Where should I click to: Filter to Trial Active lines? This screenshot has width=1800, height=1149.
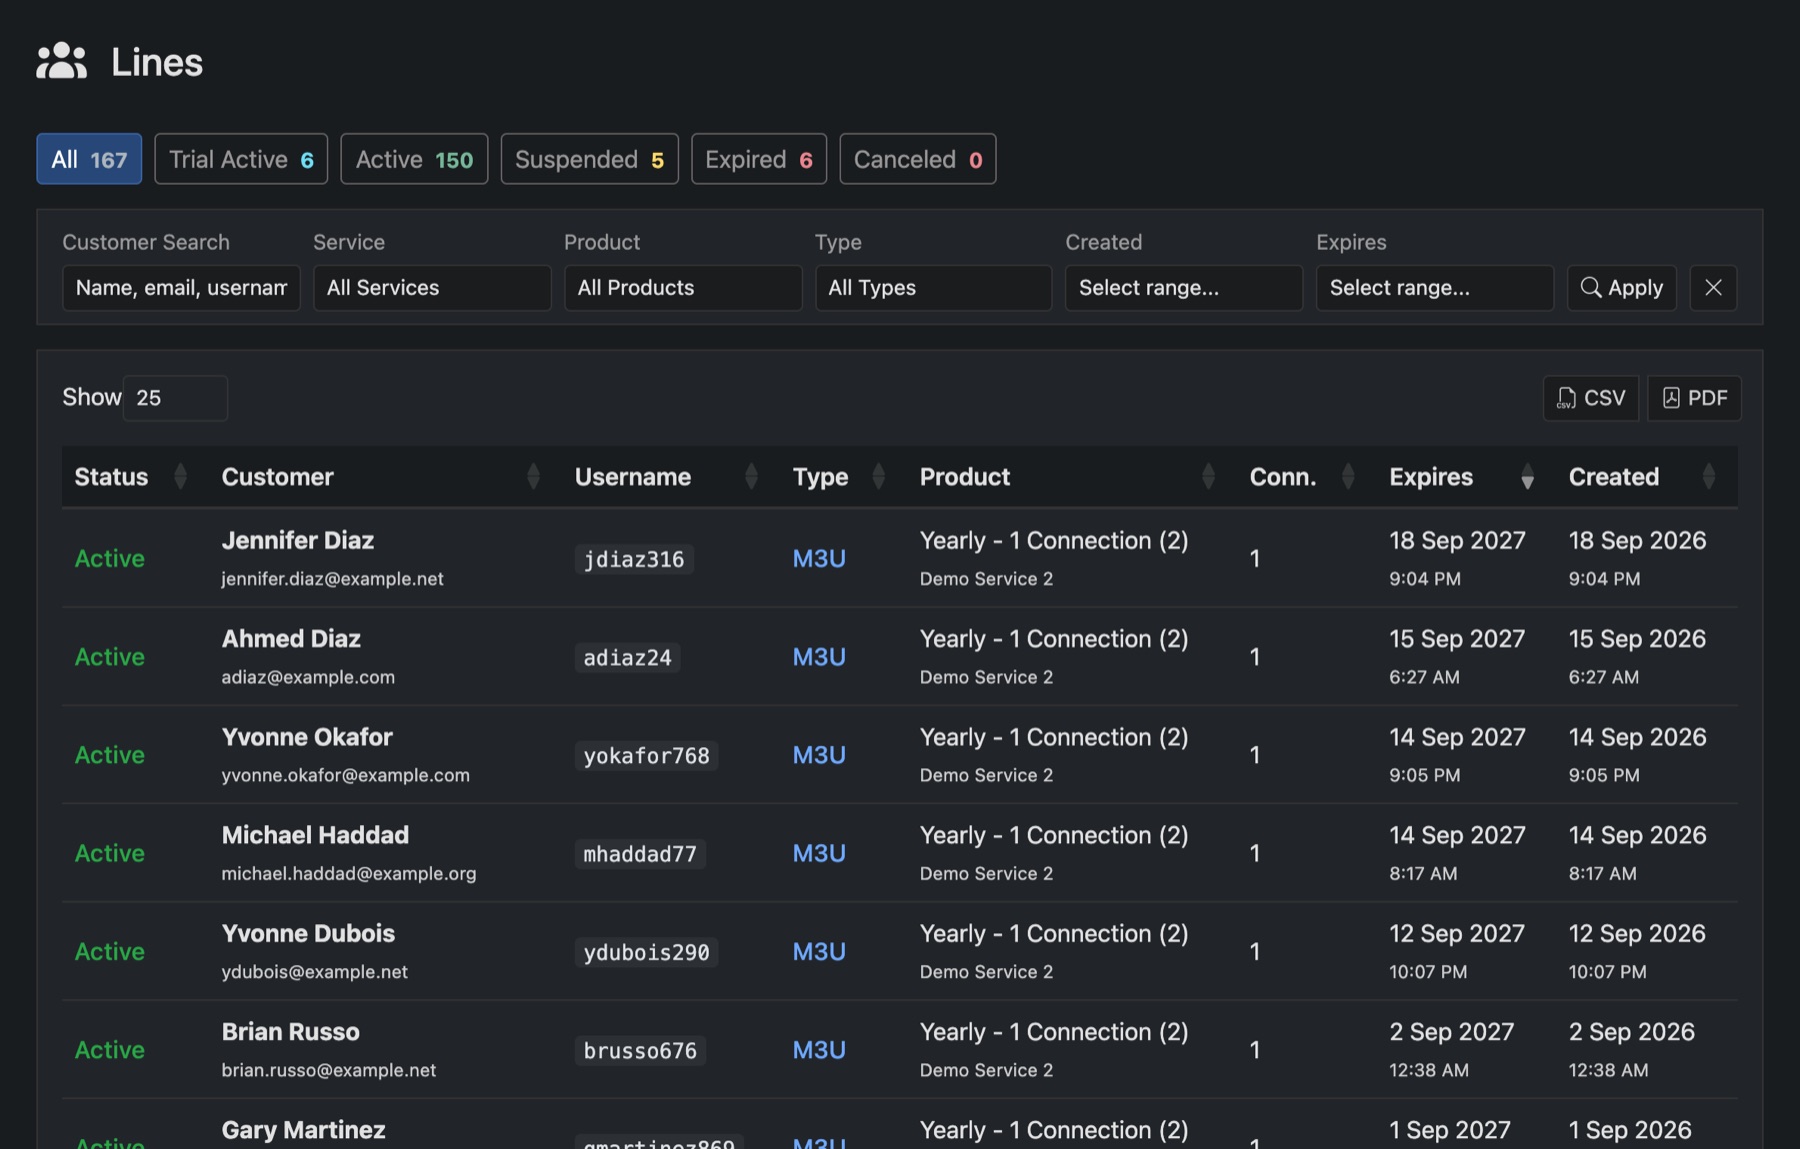point(241,159)
